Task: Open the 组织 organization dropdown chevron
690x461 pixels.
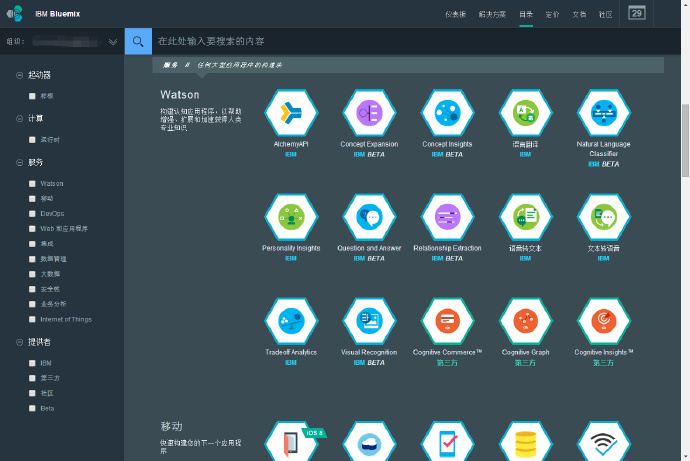Action: point(113,42)
